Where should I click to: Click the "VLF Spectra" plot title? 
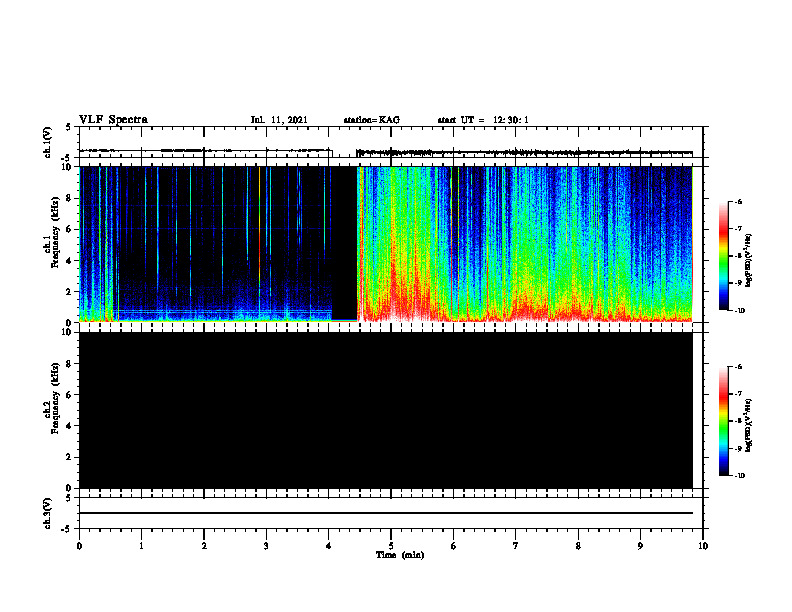(x=113, y=120)
